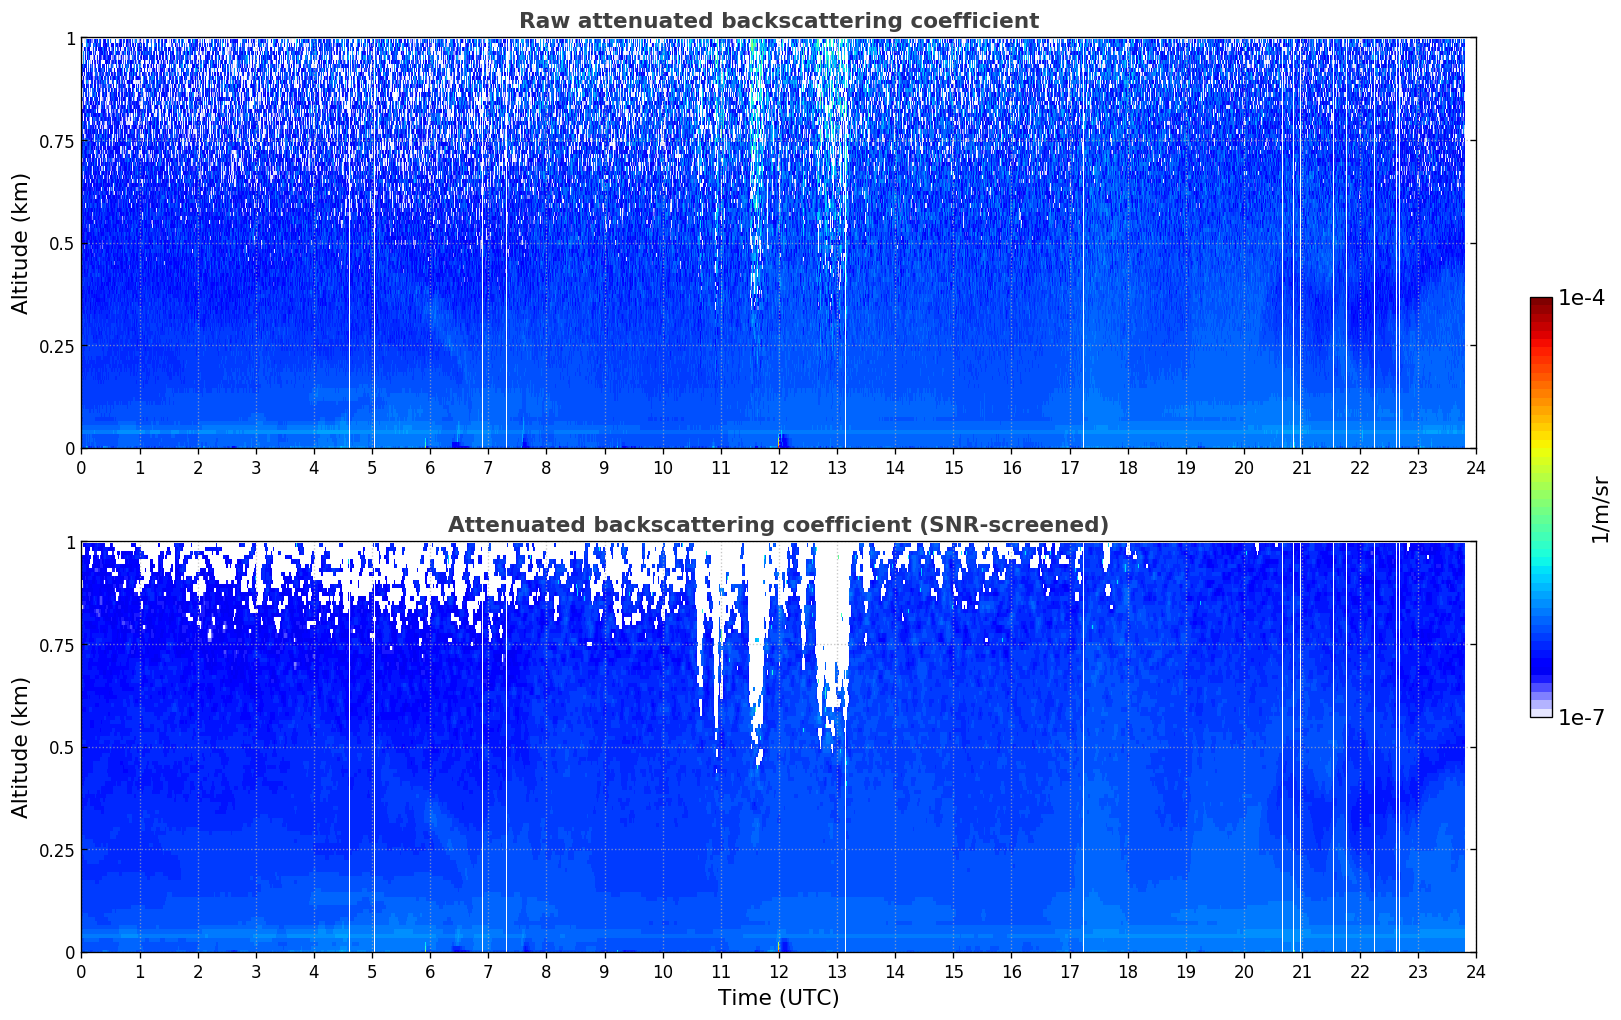Click hour tick '3' under the raw plot
Screen dimensions: 1621x1020
(256, 467)
